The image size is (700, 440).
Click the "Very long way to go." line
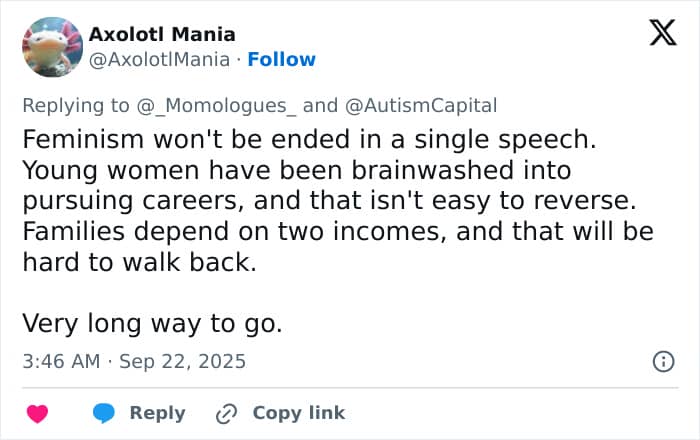[x=153, y=323]
